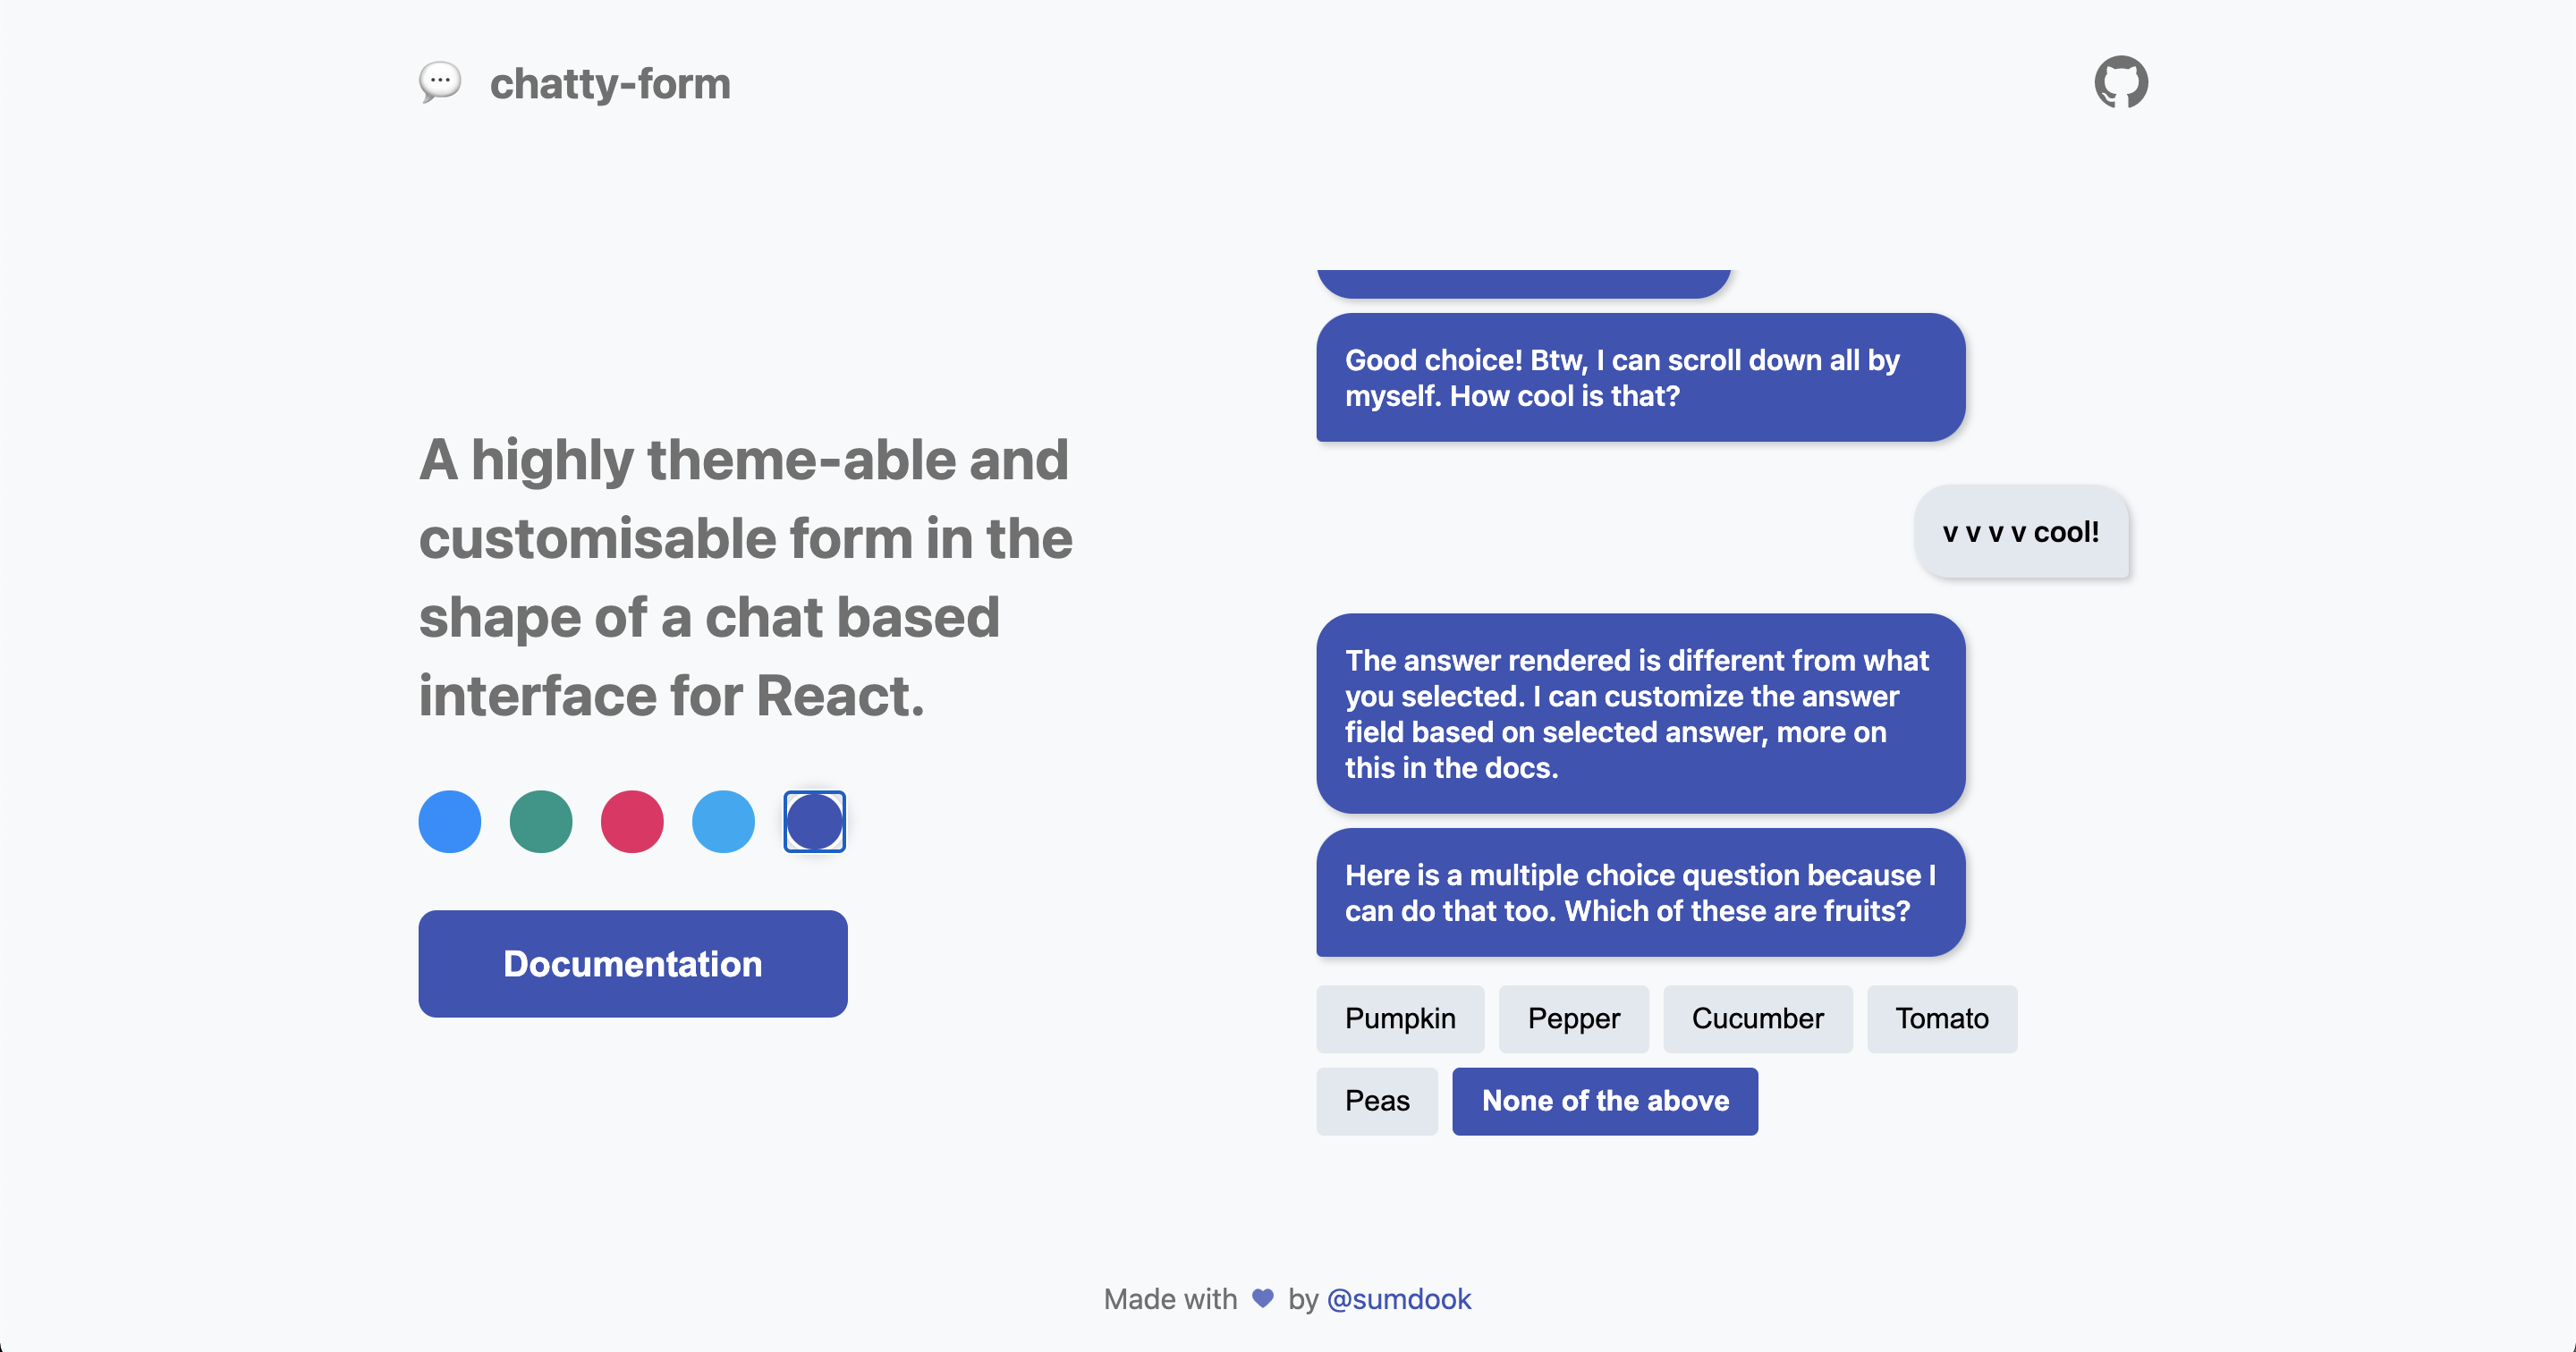2576x1352 pixels.
Task: Select the light blue theme swatch
Action: click(723, 821)
